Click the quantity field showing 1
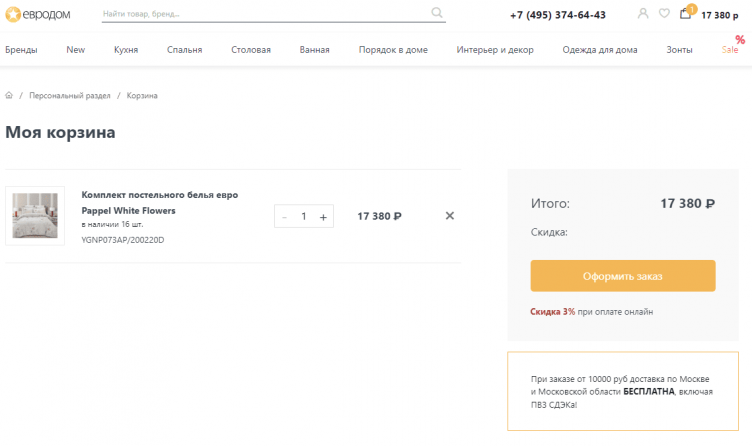Viewport: 752px width, 446px height. [x=304, y=216]
